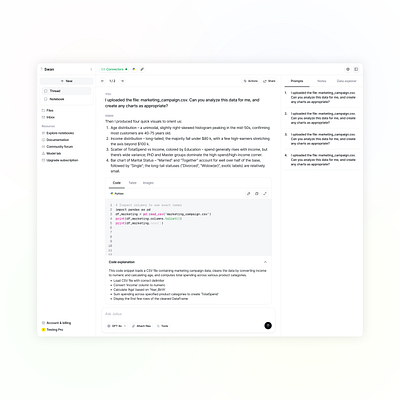Toggle the right side panel icon
Screen dimensions: 400x400
356,69
